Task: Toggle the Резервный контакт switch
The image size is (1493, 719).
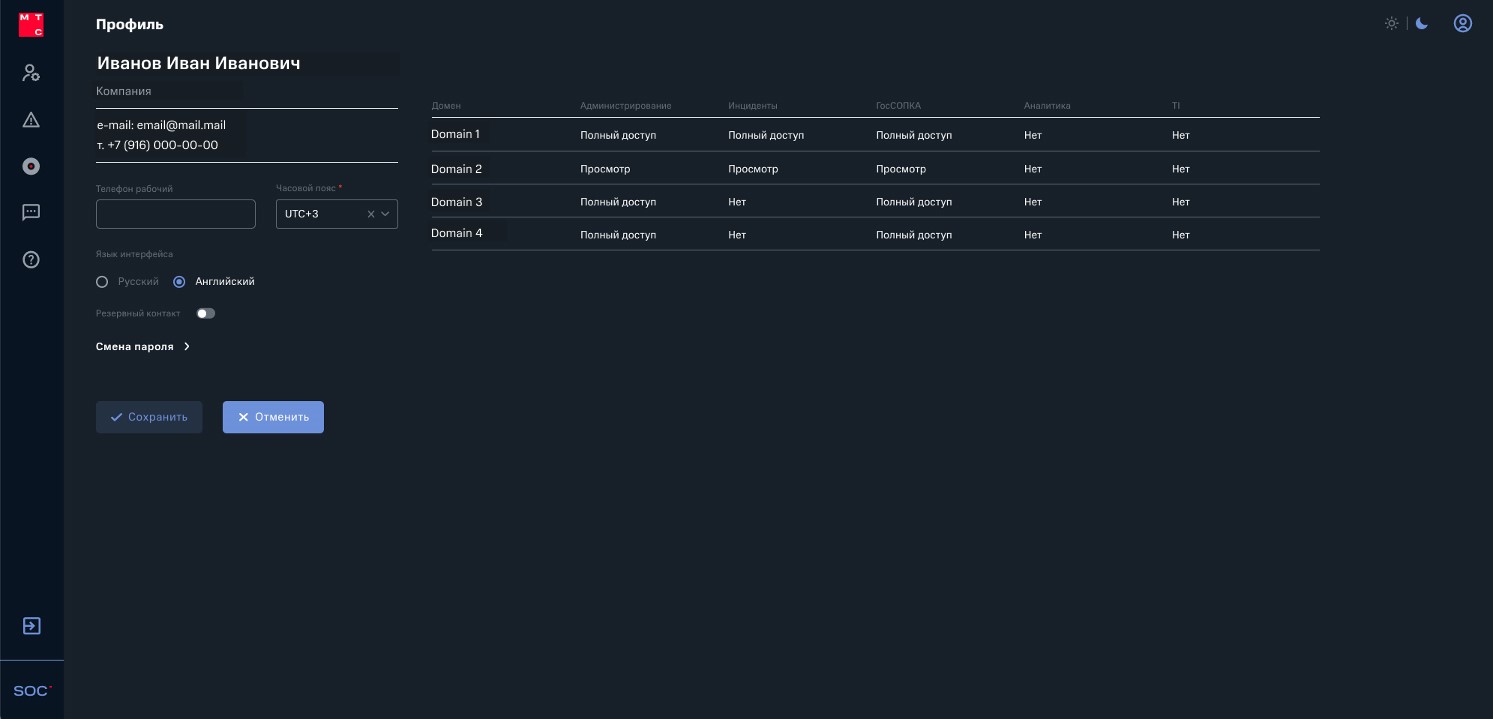Action: pos(206,313)
